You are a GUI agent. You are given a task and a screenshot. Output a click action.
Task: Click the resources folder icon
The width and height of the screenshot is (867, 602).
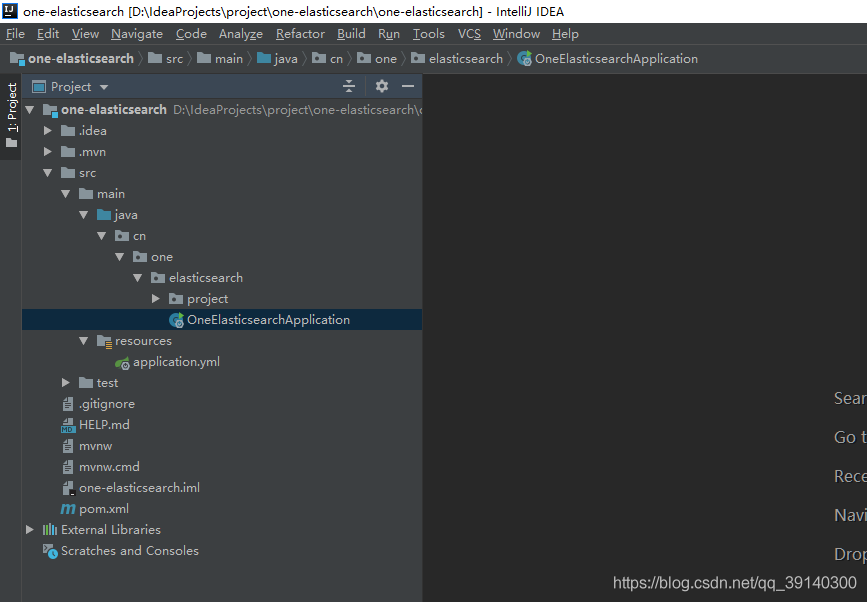tap(105, 341)
